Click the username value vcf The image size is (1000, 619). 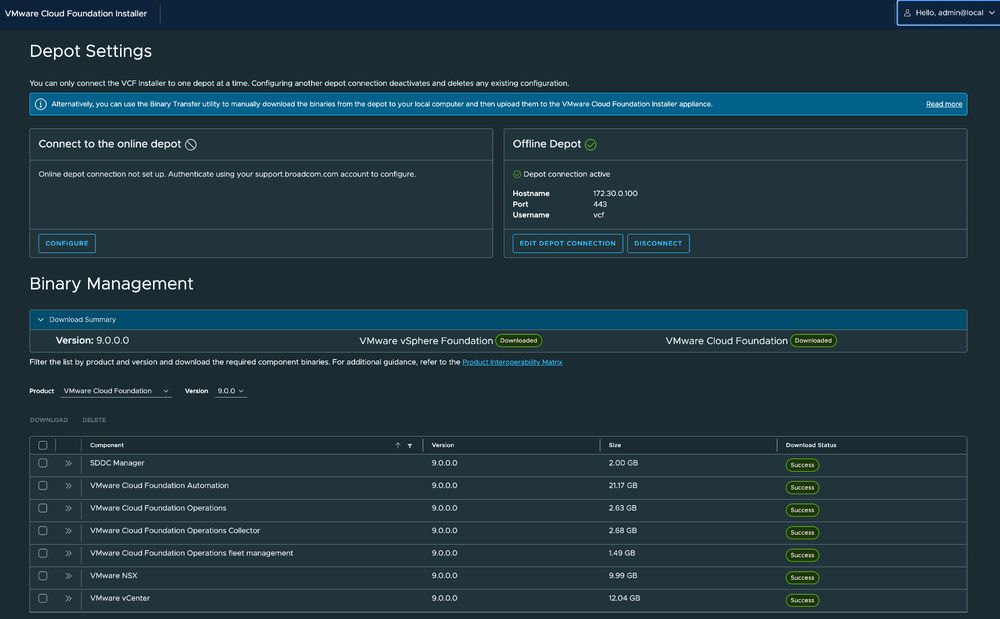[x=599, y=215]
